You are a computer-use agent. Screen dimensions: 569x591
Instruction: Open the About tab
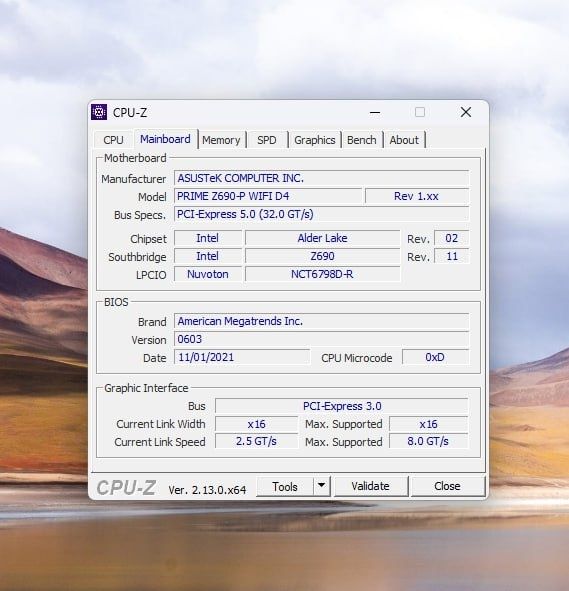point(404,140)
